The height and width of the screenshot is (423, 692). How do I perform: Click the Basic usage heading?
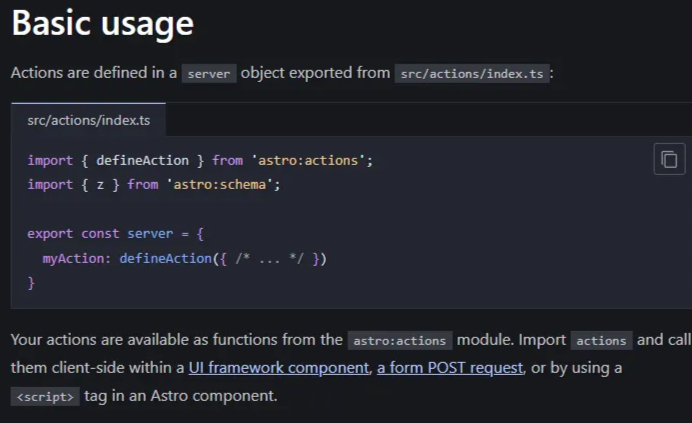click(x=102, y=25)
